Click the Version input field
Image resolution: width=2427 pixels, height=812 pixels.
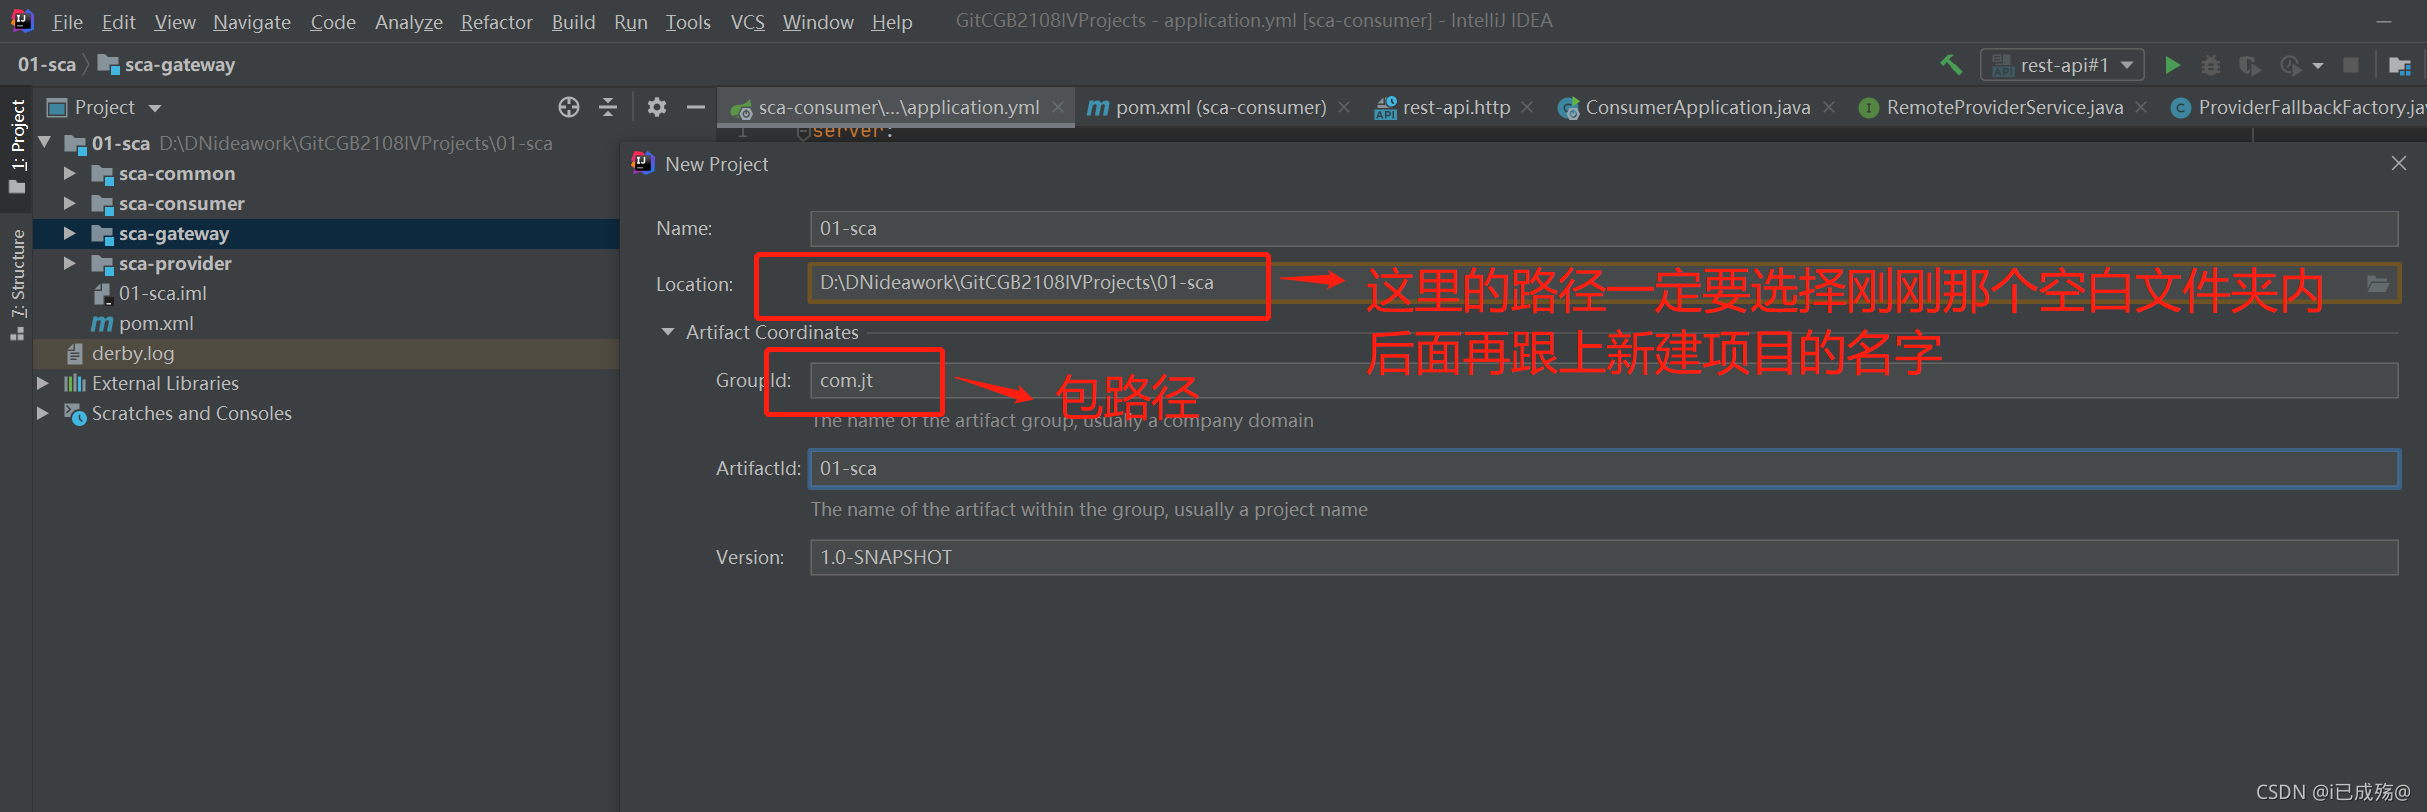[x=1604, y=557]
